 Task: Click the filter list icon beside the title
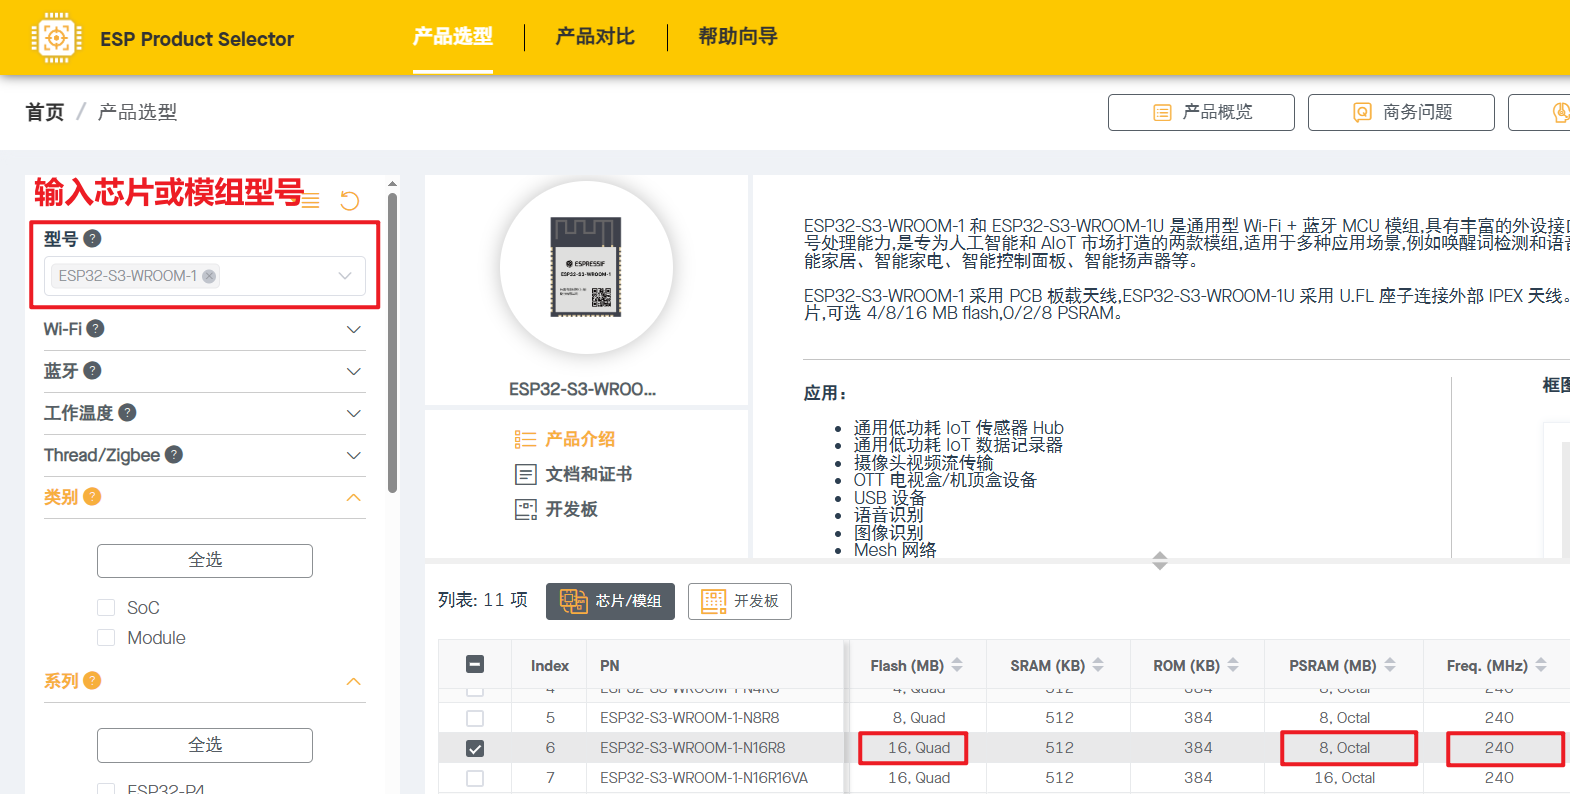pos(311,200)
